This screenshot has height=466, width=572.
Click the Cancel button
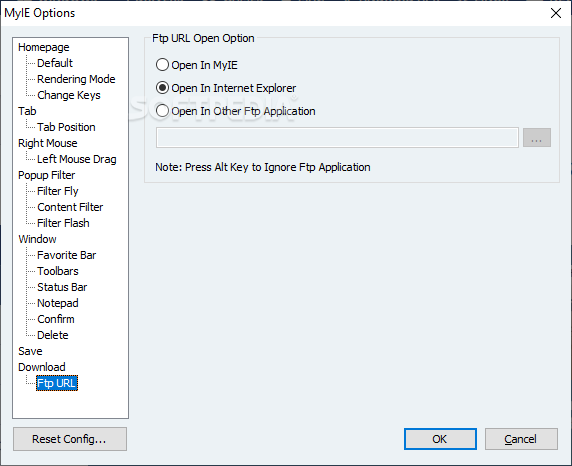pyautogui.click(x=521, y=439)
